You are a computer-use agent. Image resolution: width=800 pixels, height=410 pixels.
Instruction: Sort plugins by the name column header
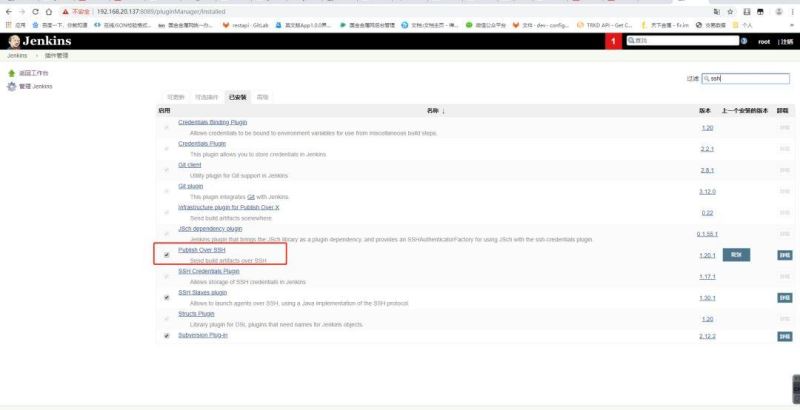pos(434,110)
